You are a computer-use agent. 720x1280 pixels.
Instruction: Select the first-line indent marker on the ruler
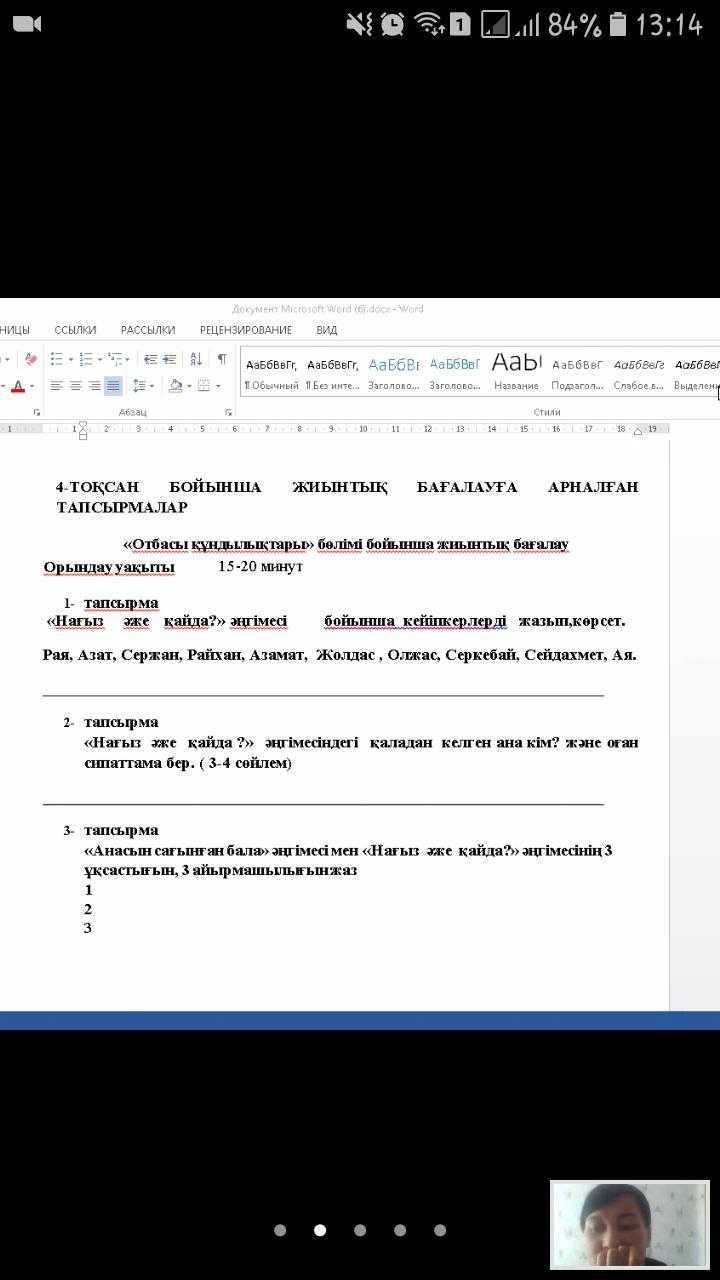[83, 424]
